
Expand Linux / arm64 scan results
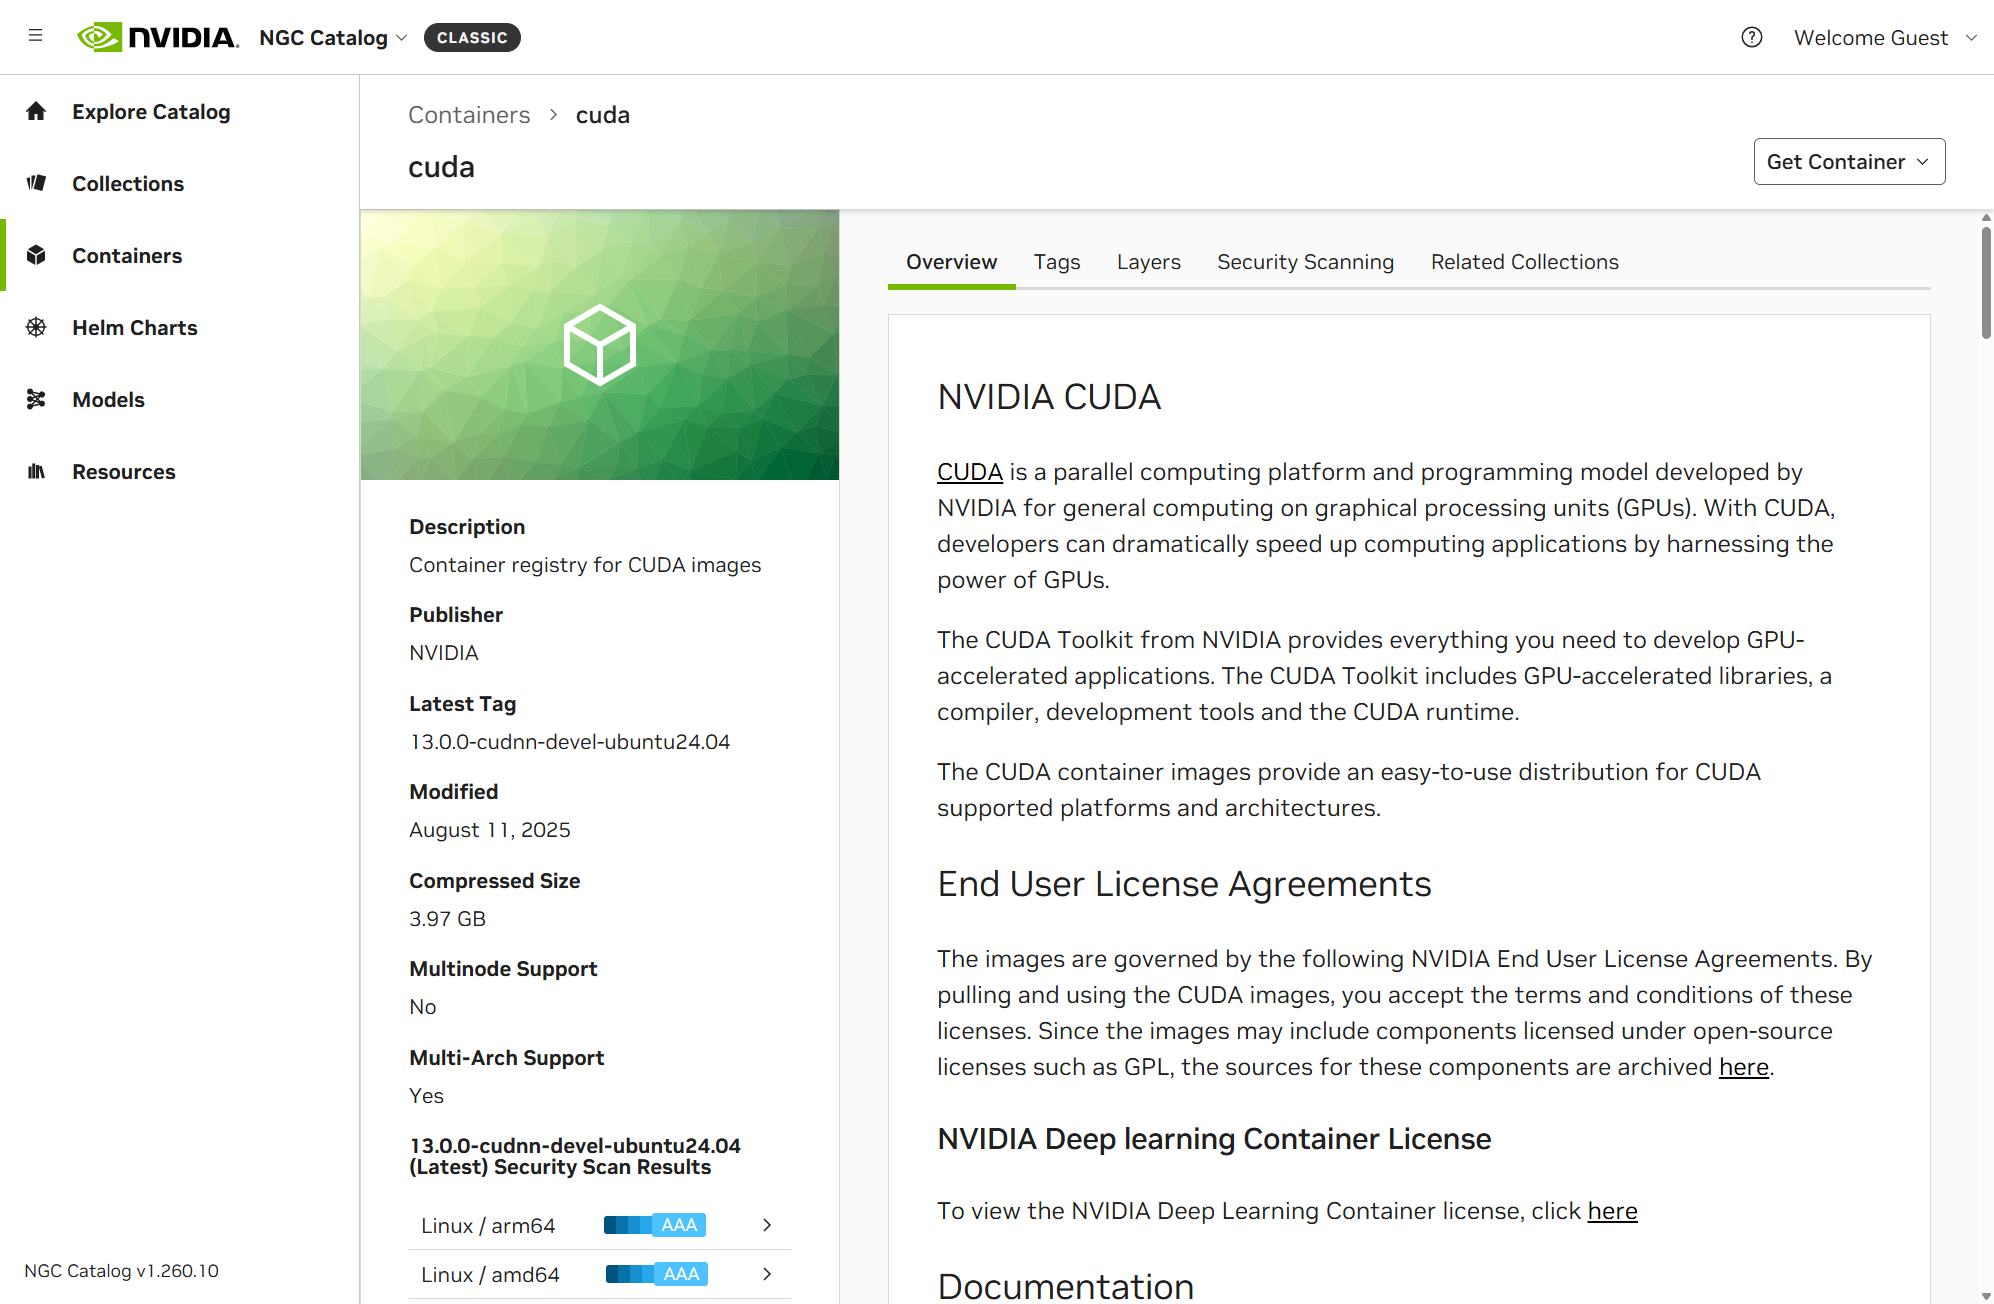[766, 1225]
